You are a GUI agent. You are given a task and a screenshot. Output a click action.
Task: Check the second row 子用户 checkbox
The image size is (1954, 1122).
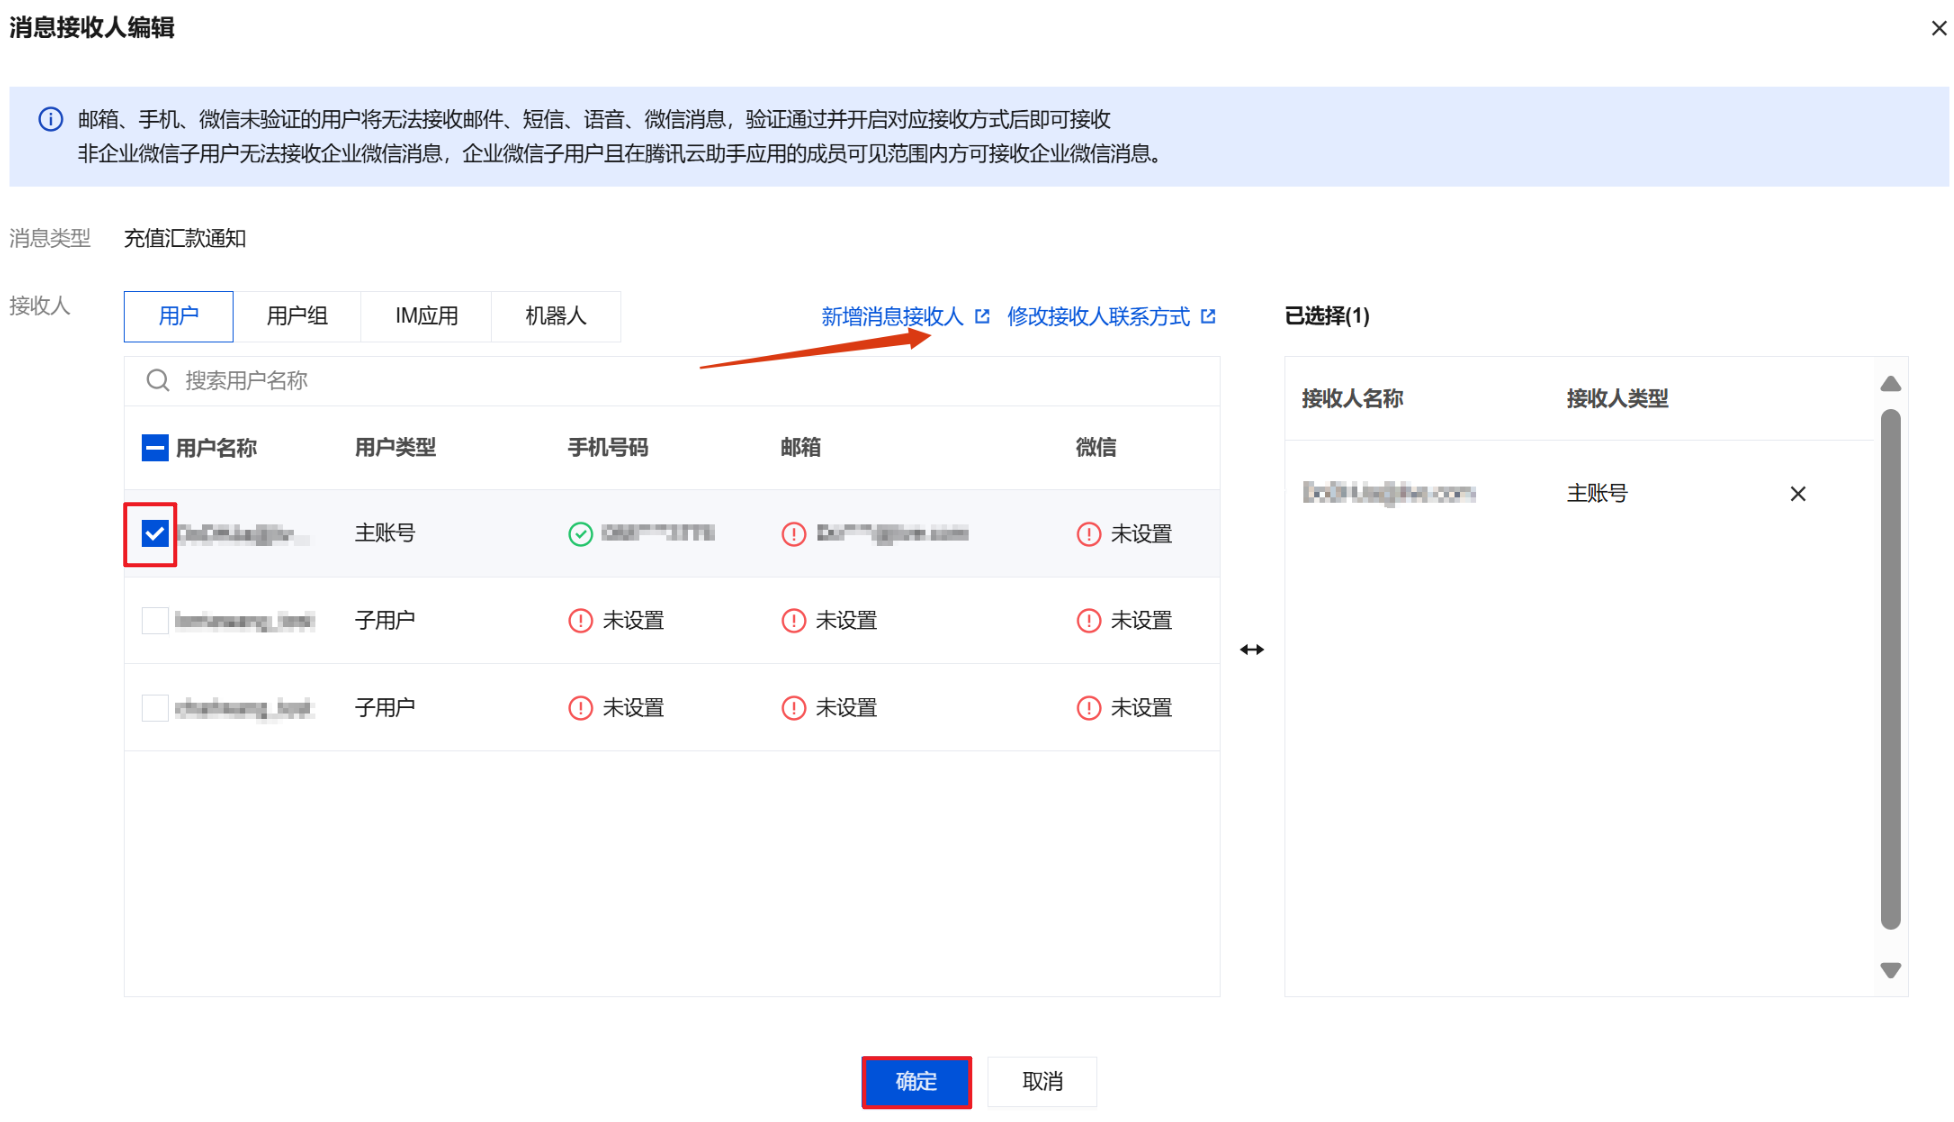pyautogui.click(x=155, y=621)
